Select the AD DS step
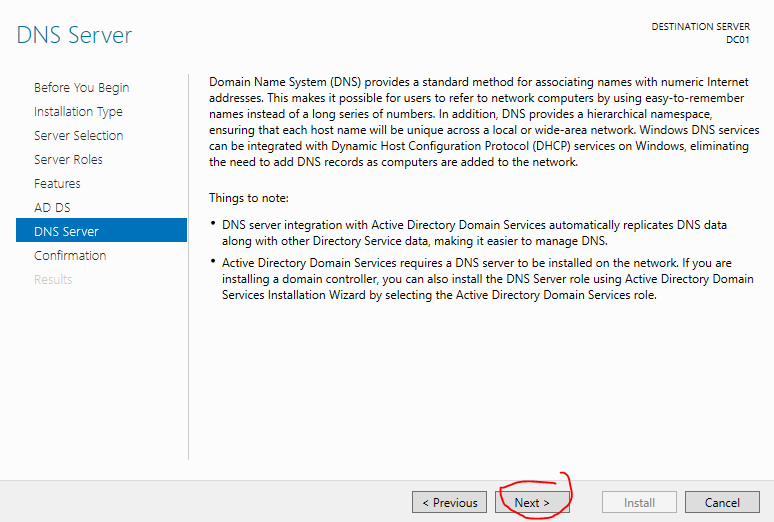 click(52, 207)
